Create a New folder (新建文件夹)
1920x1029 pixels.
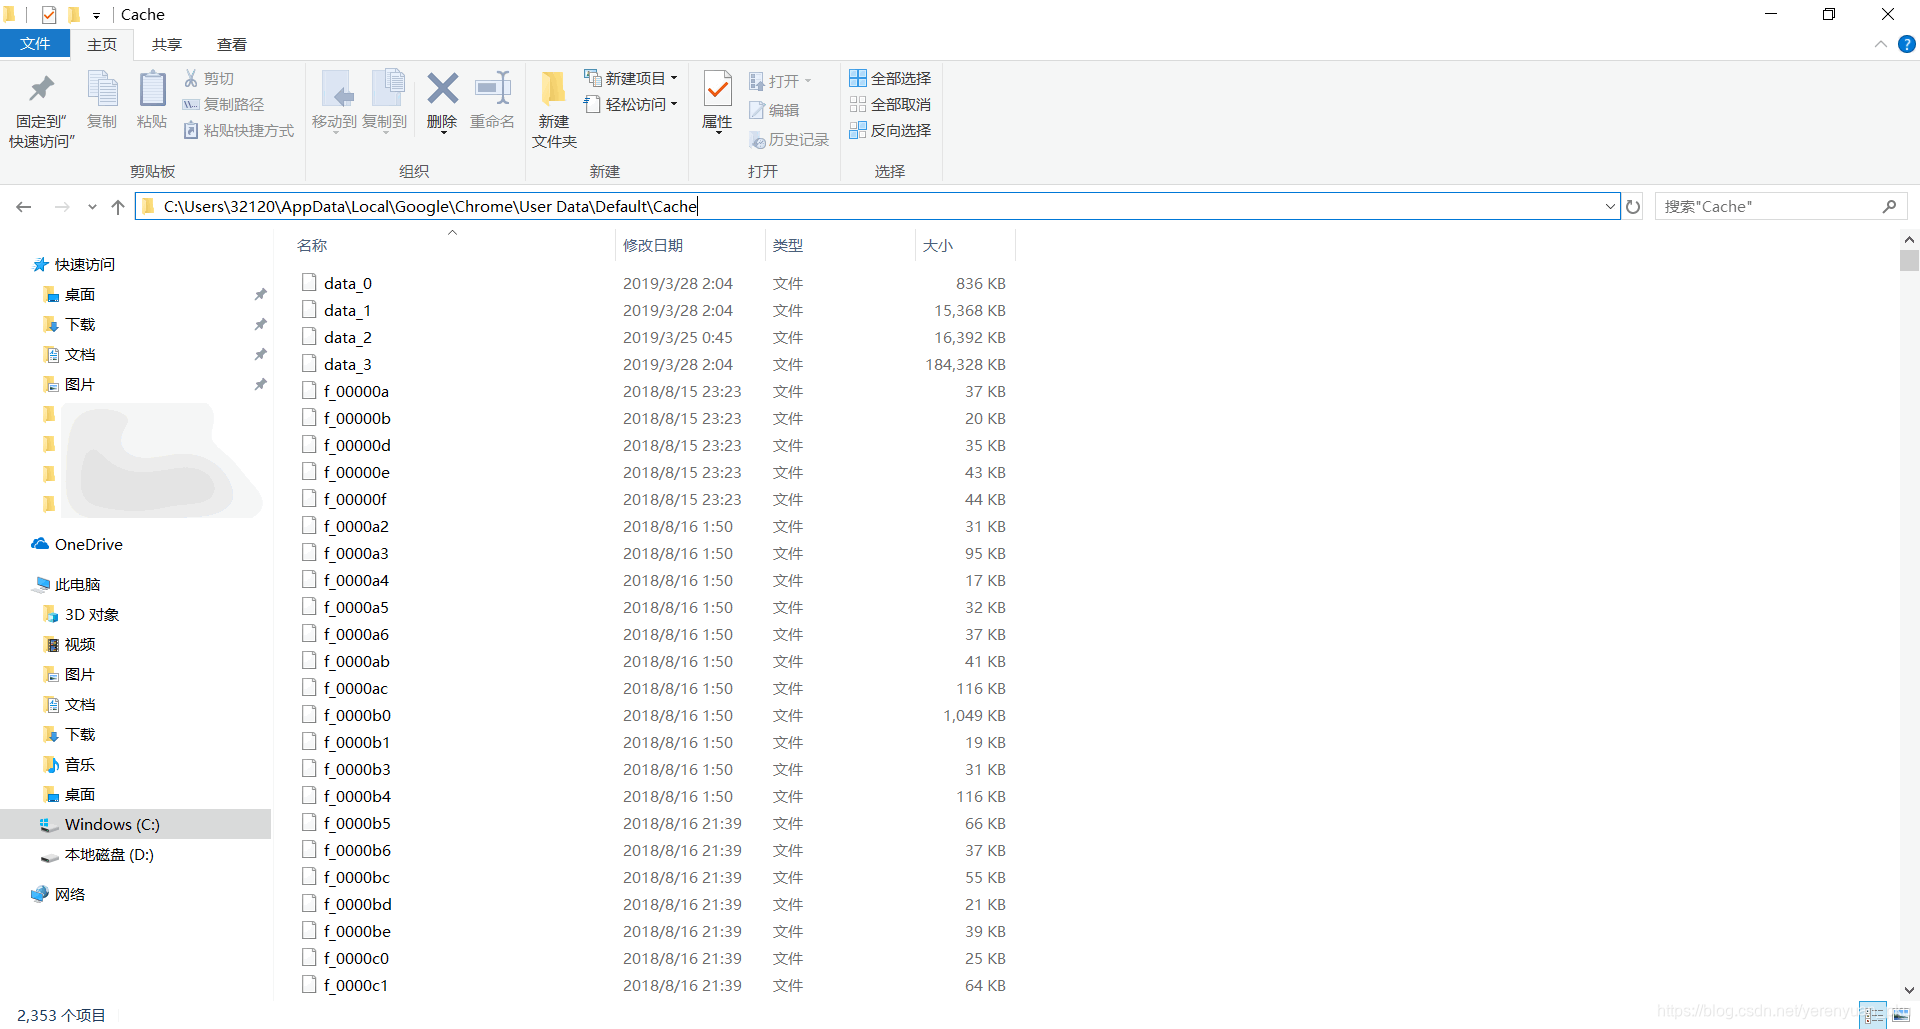point(554,110)
